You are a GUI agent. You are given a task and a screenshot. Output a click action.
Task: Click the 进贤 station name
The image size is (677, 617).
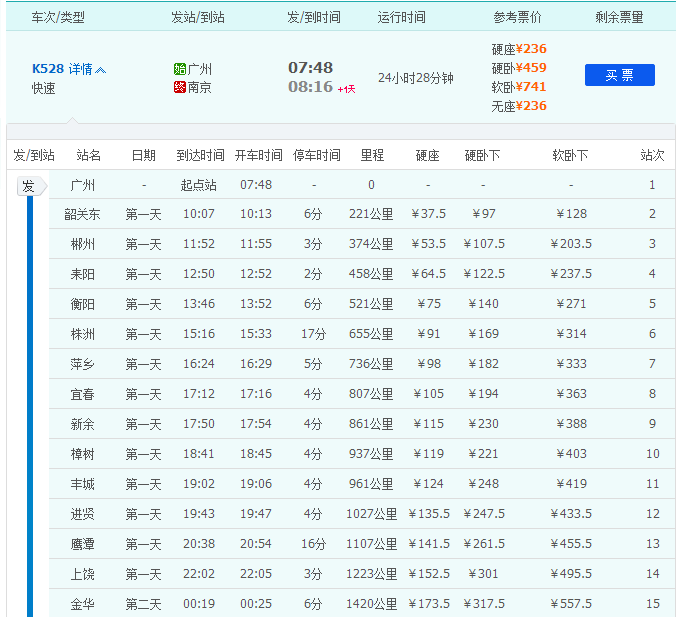[82, 514]
